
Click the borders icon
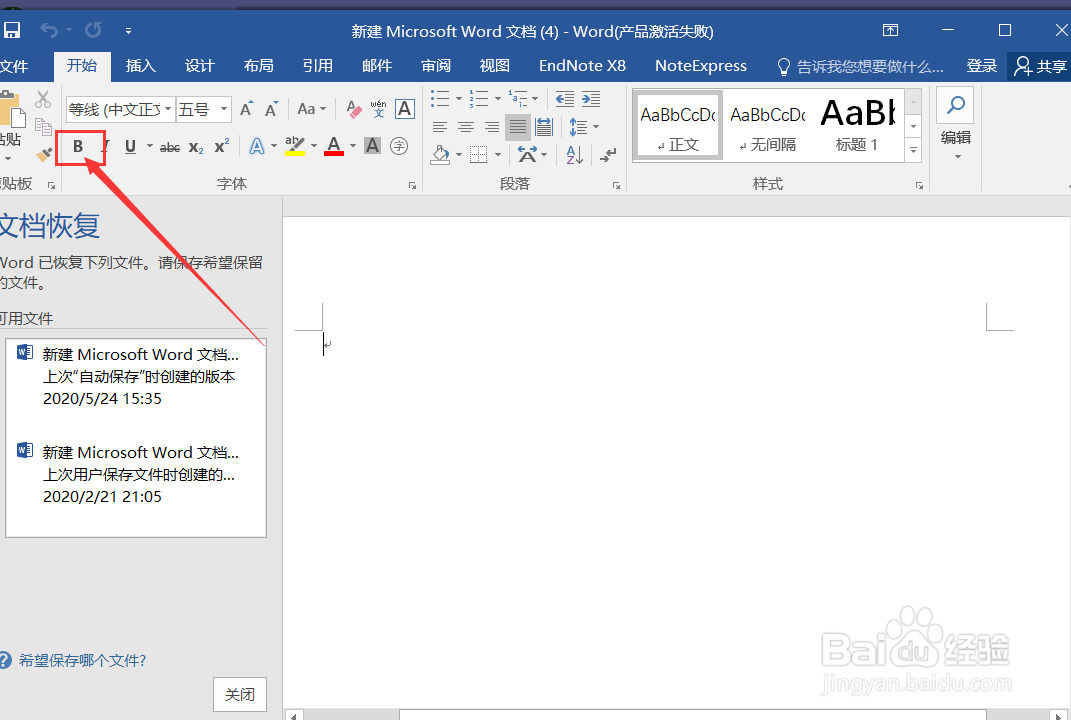(479, 155)
